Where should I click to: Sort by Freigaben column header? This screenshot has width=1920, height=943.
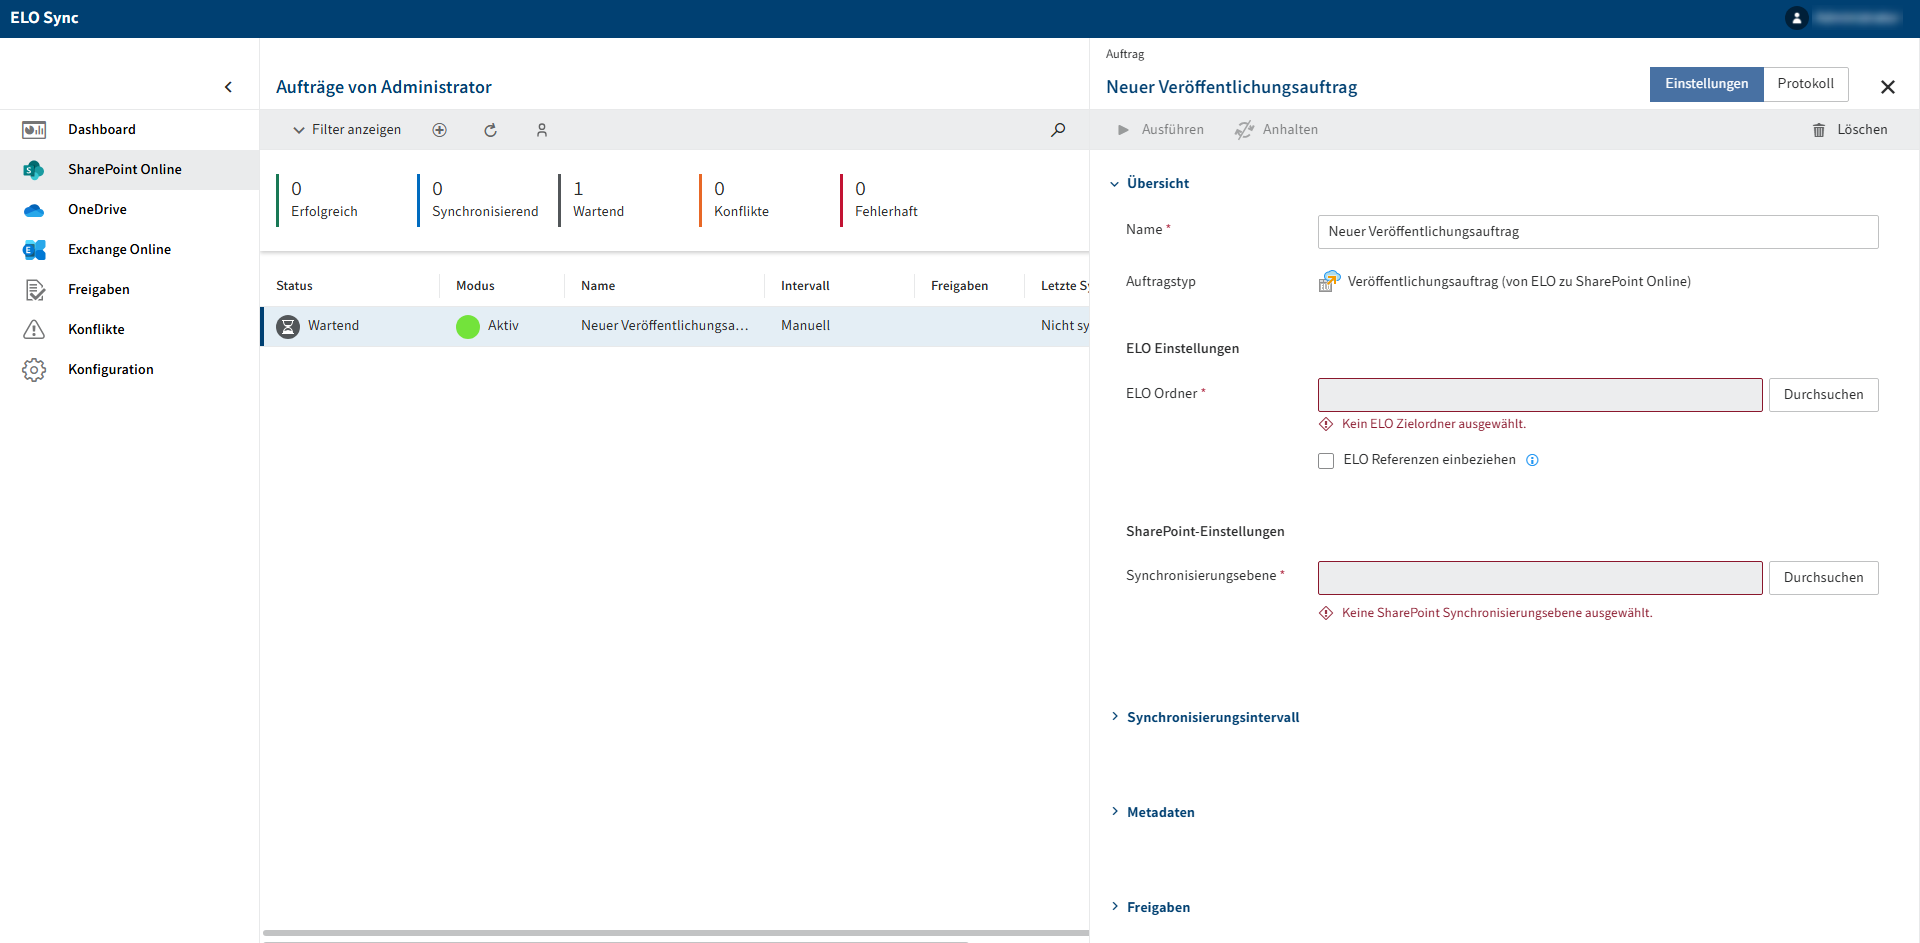click(959, 286)
